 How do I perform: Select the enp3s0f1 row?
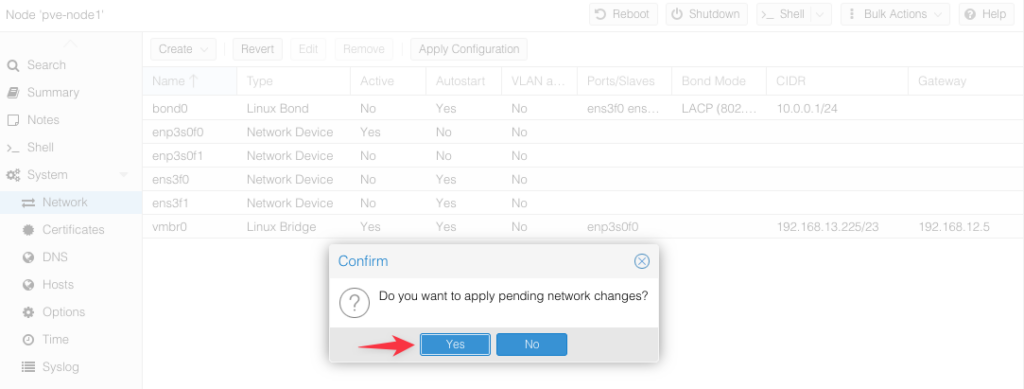583,155
